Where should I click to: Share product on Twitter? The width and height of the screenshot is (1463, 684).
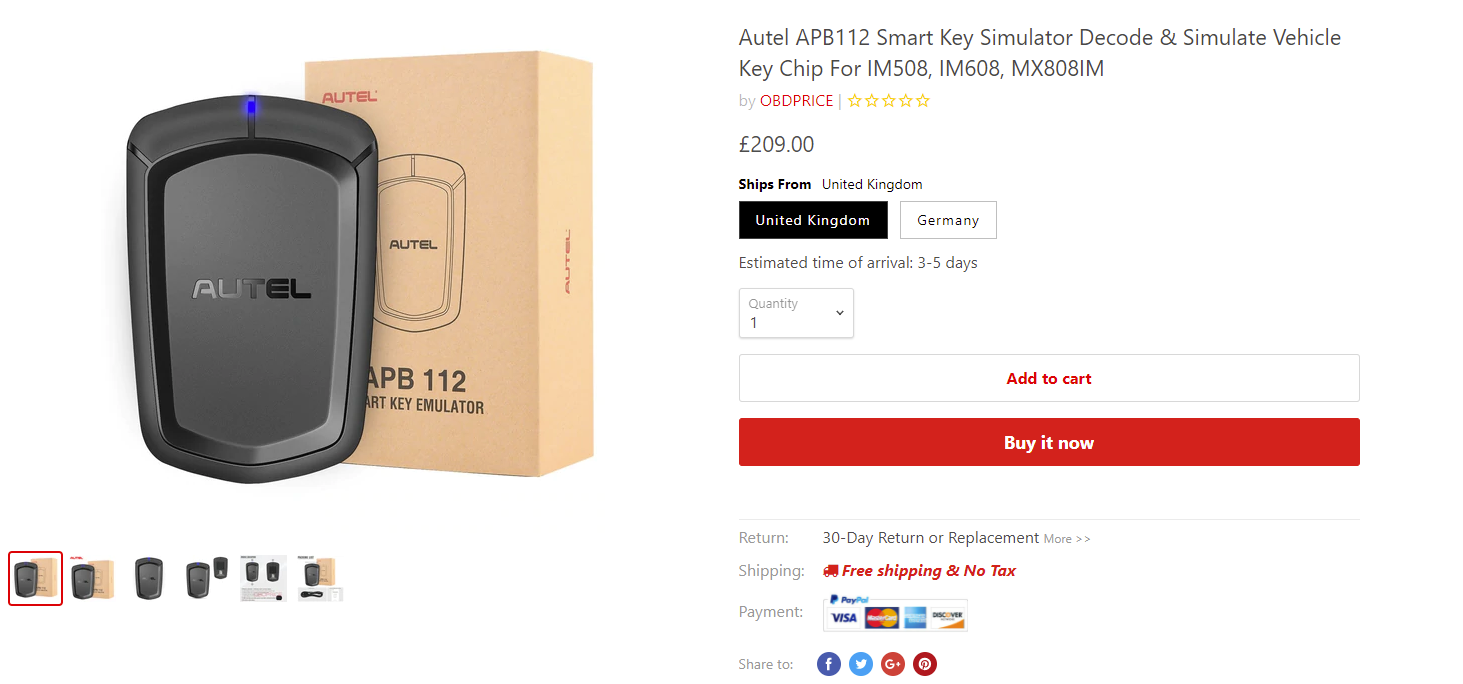point(860,663)
